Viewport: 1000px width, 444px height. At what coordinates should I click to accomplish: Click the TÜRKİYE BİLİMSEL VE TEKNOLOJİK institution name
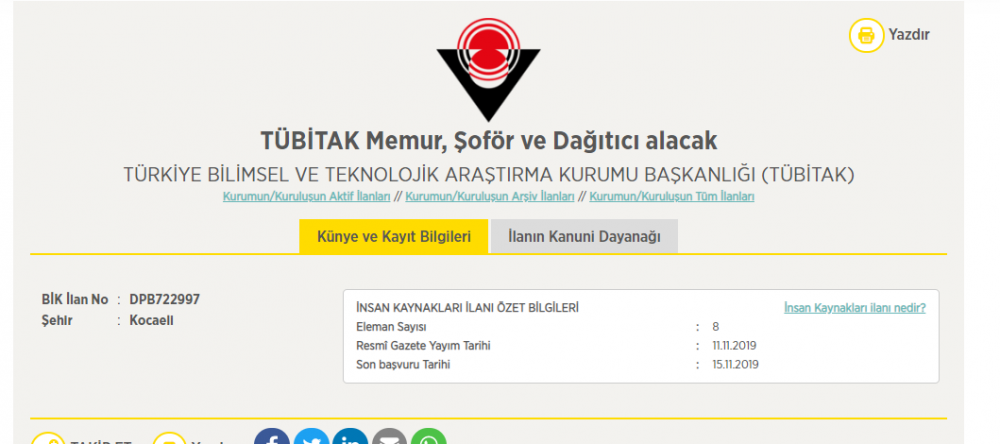pos(489,174)
